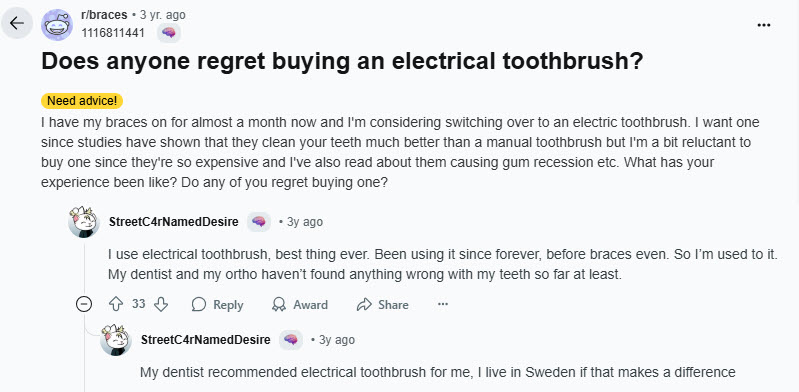The width and height of the screenshot is (799, 392).
Task: Open first StreetC4rNamedDesire username link
Action: click(174, 222)
